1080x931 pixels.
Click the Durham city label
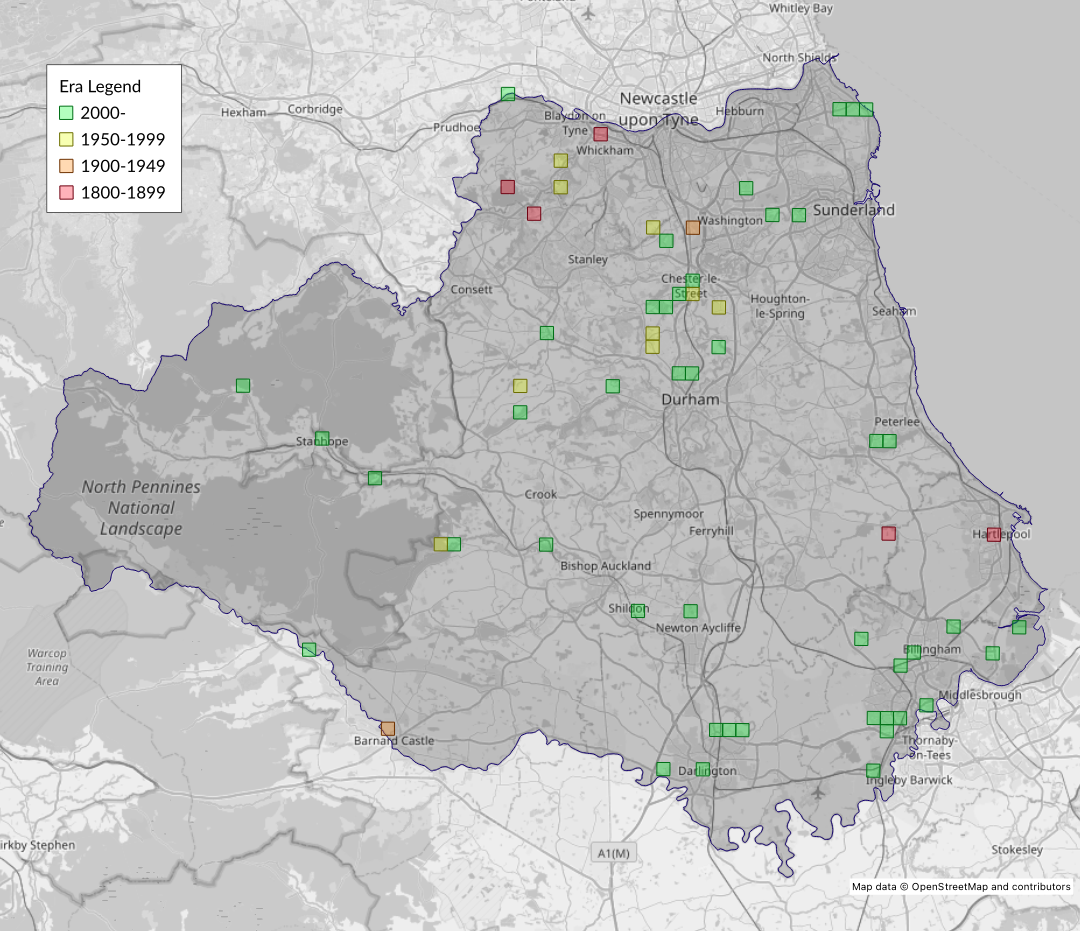[x=690, y=399]
